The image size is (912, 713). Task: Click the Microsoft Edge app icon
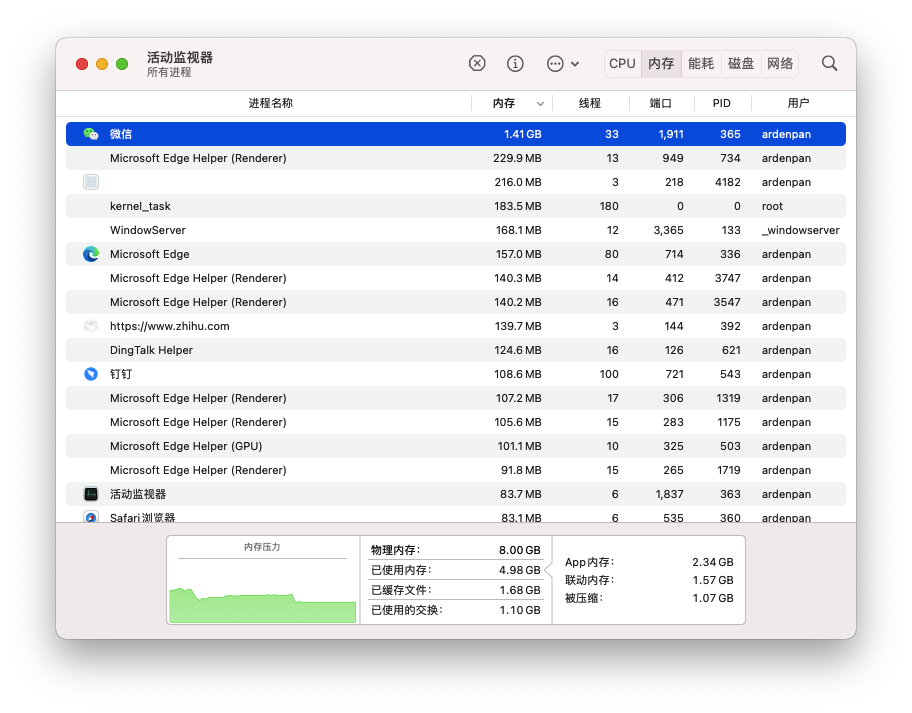tap(91, 254)
